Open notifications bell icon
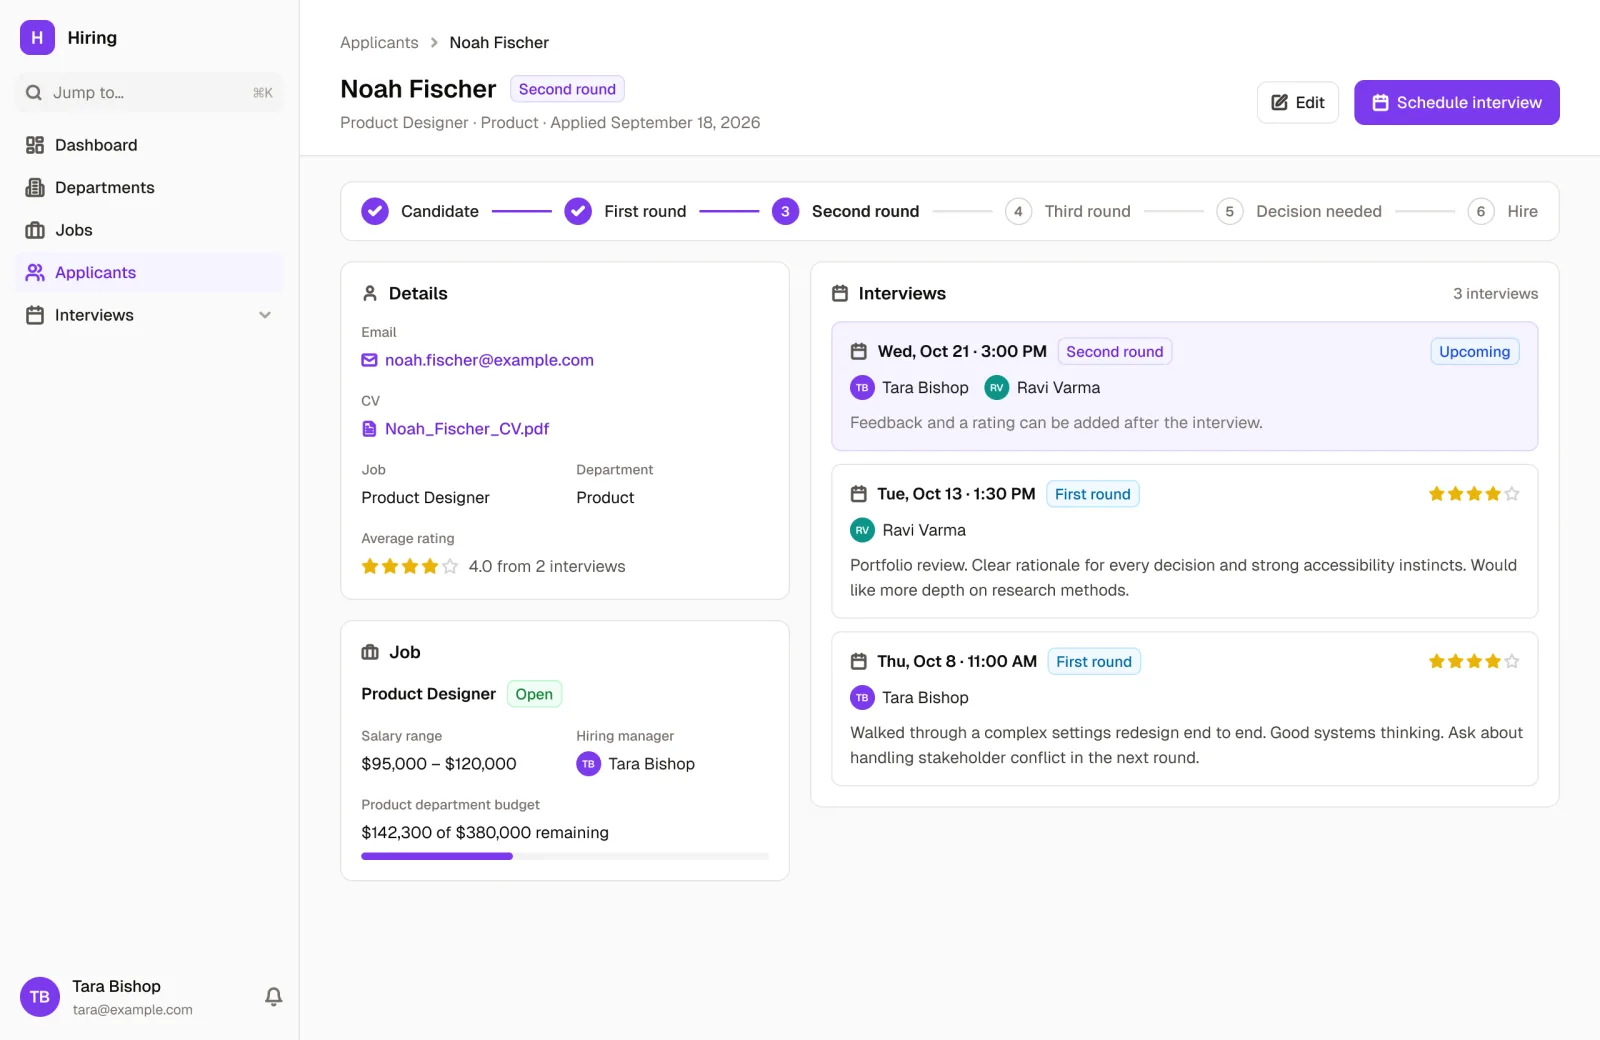 pos(273,997)
